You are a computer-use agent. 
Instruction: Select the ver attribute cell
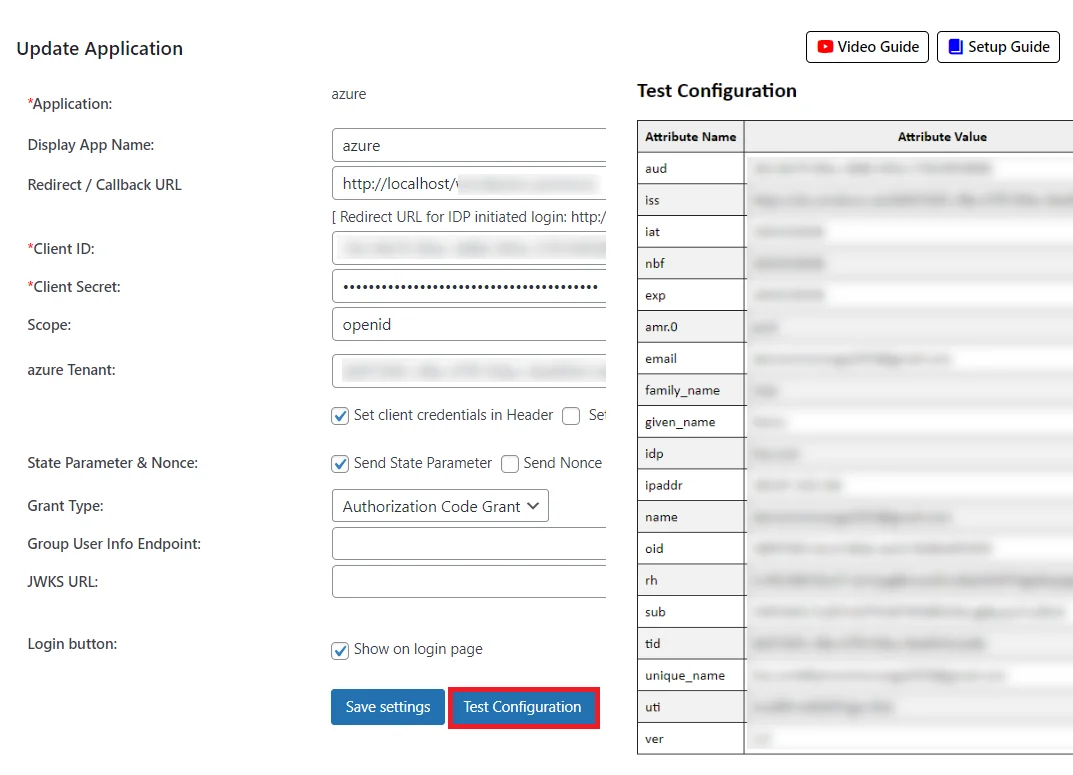pos(690,739)
